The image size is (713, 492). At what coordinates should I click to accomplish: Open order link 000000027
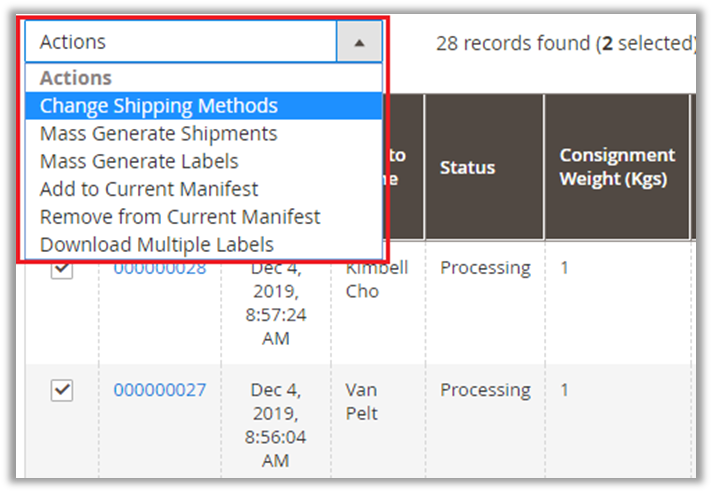coord(160,390)
